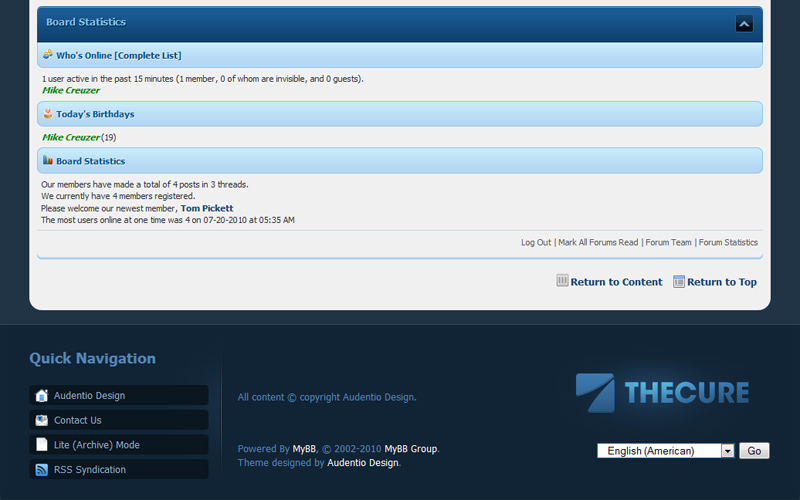Open the MyBB link in the footer
The width and height of the screenshot is (800, 500).
304,449
